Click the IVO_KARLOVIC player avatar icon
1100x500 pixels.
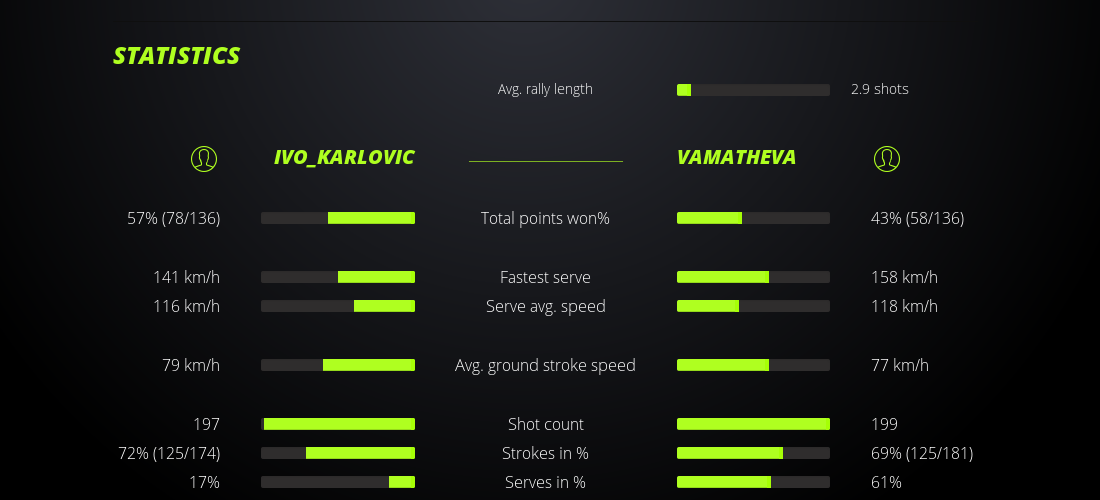[x=204, y=158]
